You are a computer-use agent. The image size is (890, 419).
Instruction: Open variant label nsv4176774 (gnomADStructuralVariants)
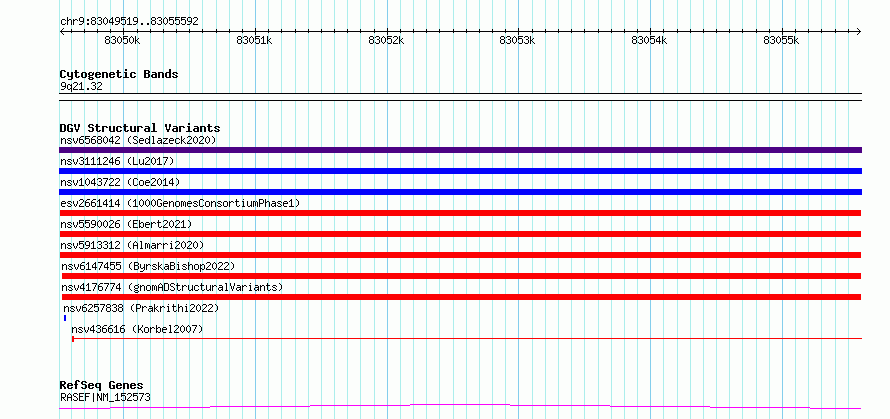(x=172, y=287)
